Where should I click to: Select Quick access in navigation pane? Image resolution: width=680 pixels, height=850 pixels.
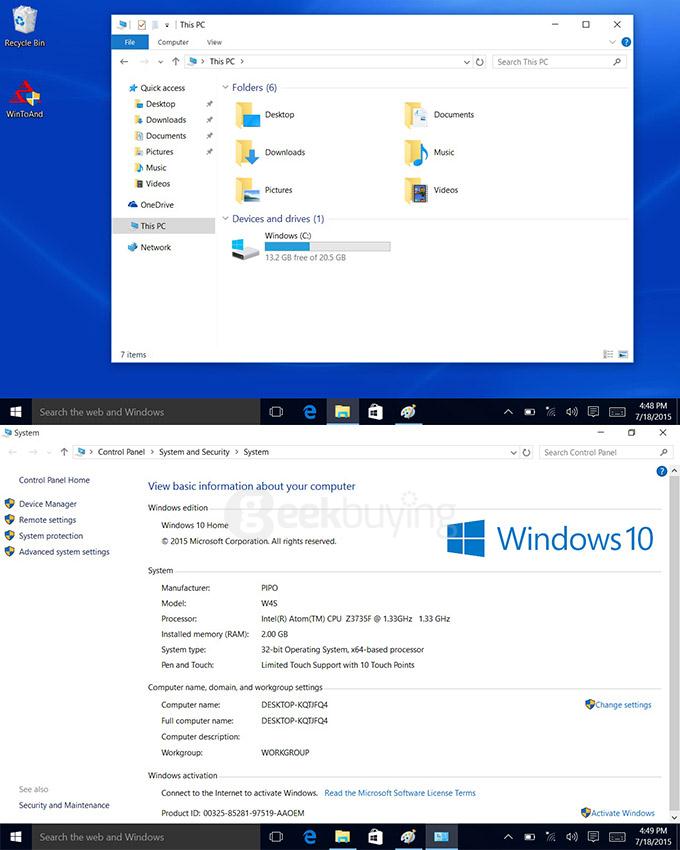coord(157,88)
